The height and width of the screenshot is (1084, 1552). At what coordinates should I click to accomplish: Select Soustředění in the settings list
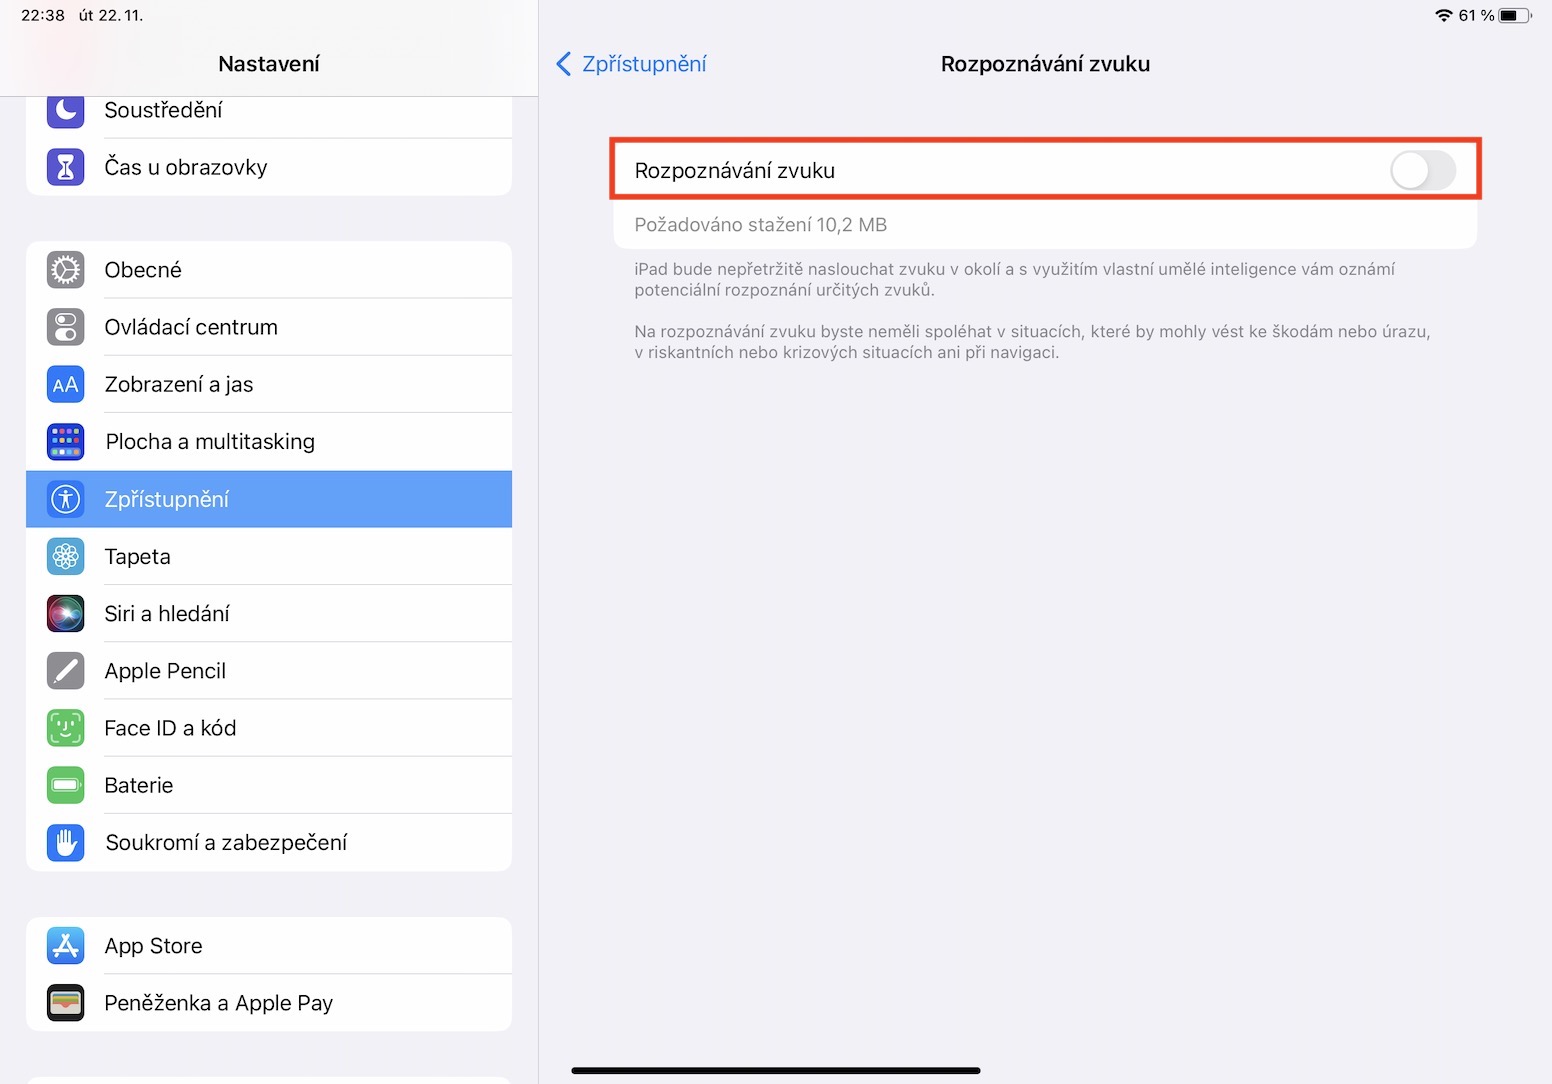(x=268, y=112)
